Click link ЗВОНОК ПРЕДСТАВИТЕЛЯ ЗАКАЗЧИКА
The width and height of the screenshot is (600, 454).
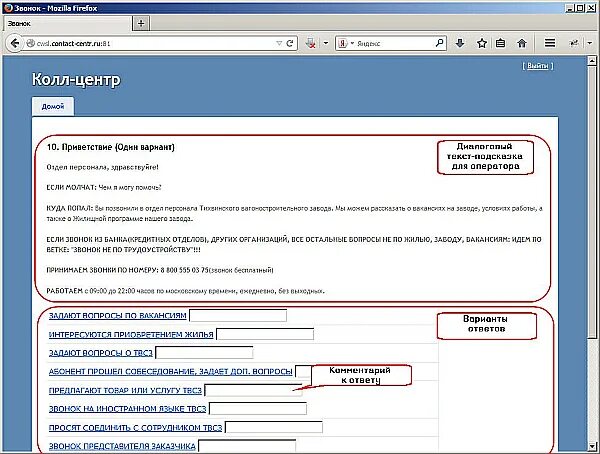point(122,446)
